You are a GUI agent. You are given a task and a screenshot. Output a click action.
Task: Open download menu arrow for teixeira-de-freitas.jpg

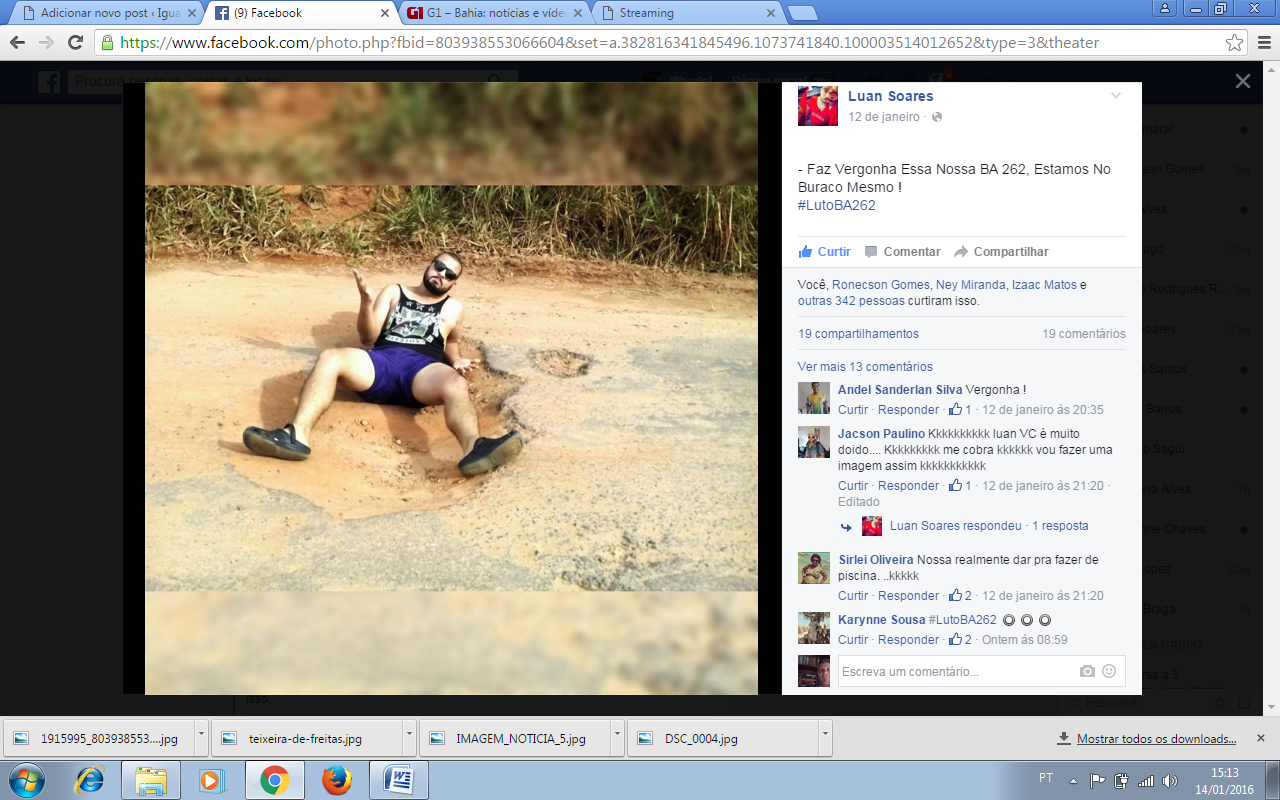pos(410,738)
